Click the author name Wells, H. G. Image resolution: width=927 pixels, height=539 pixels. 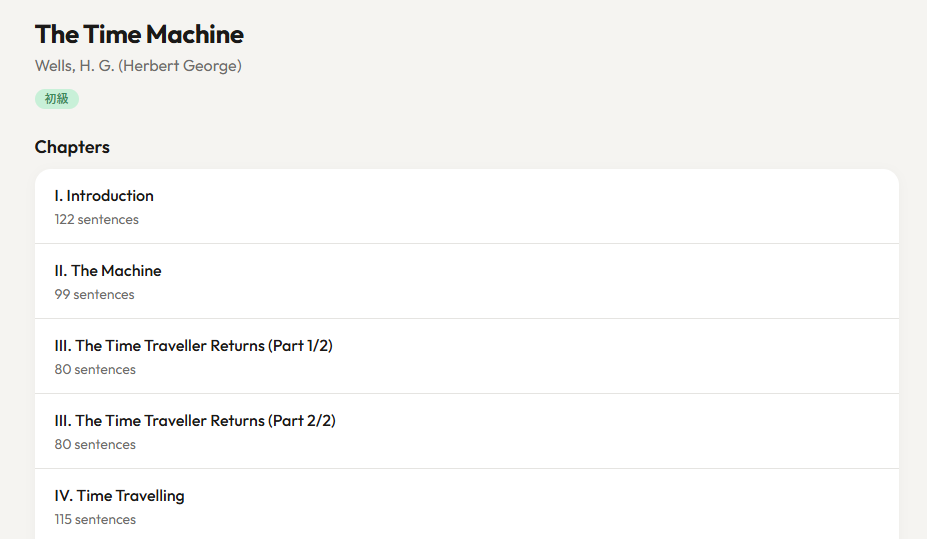coord(74,66)
